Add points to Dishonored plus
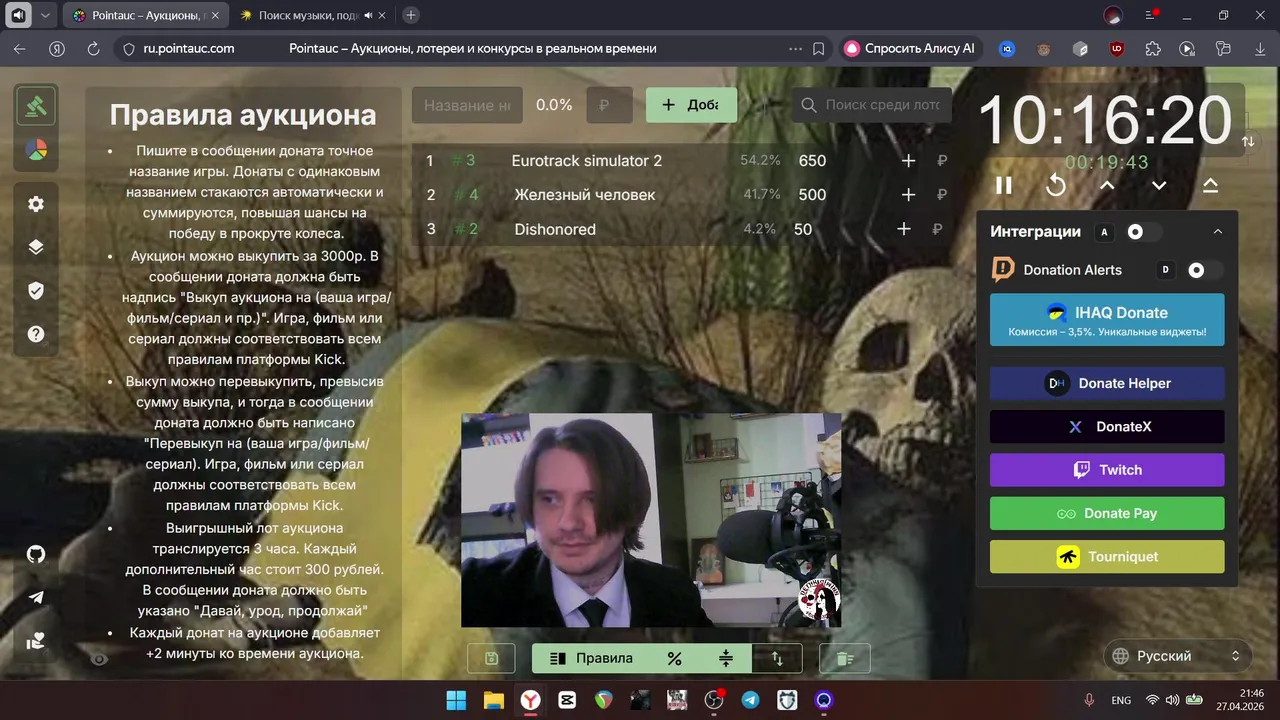Viewport: 1280px width, 720px height. click(x=904, y=229)
